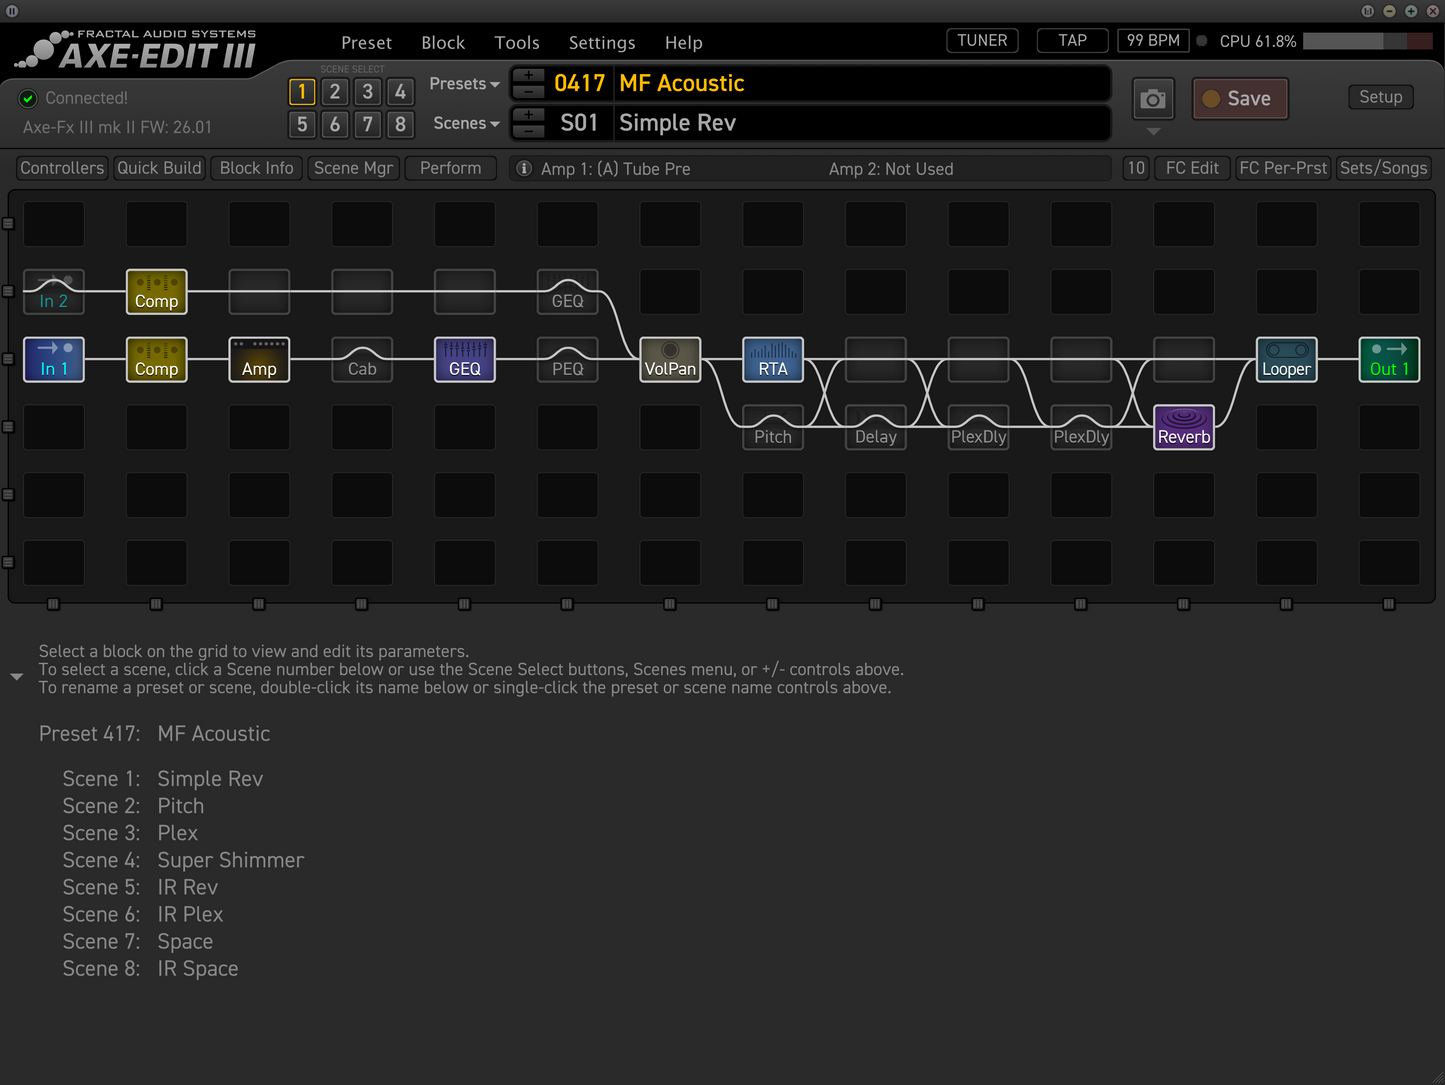Toggle the TUNER button
This screenshot has width=1445, height=1085.
[x=982, y=41]
